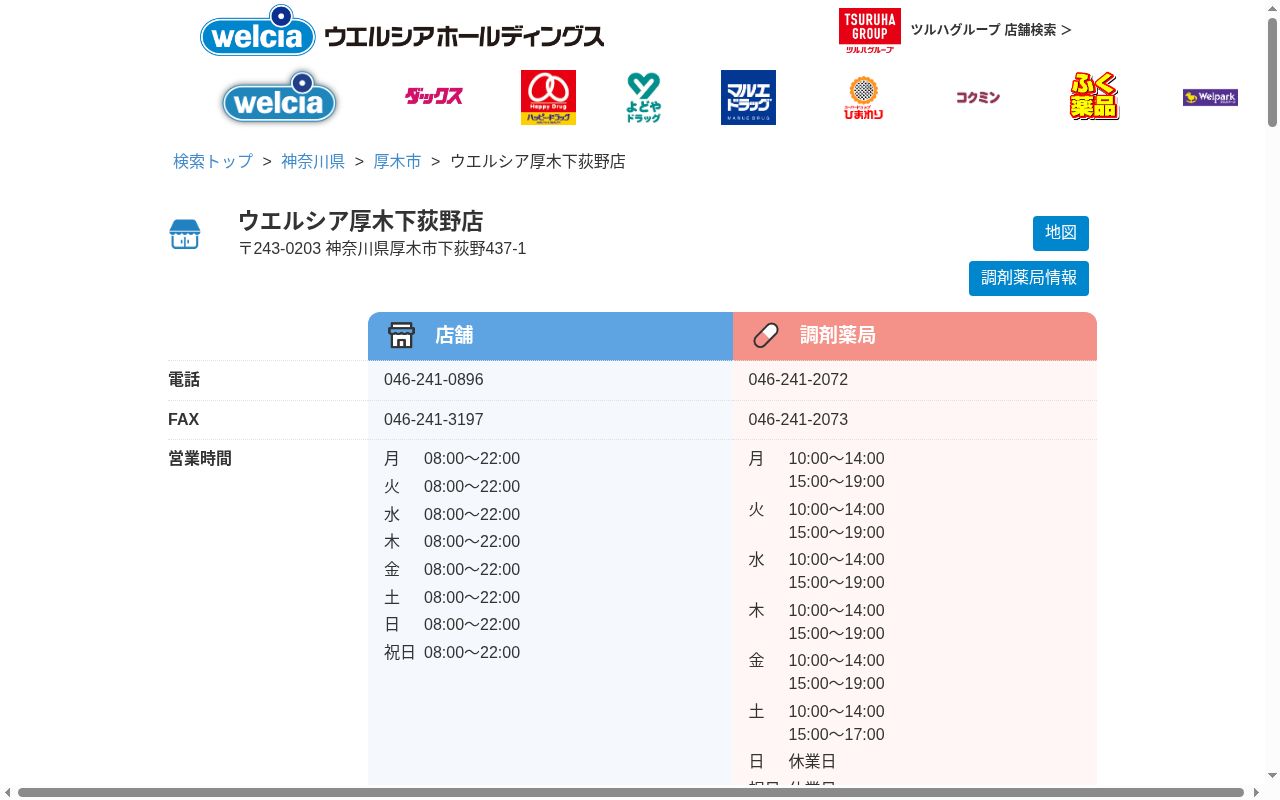Select the Welcia brand logo
This screenshot has height=800, width=1280.
click(x=279, y=98)
